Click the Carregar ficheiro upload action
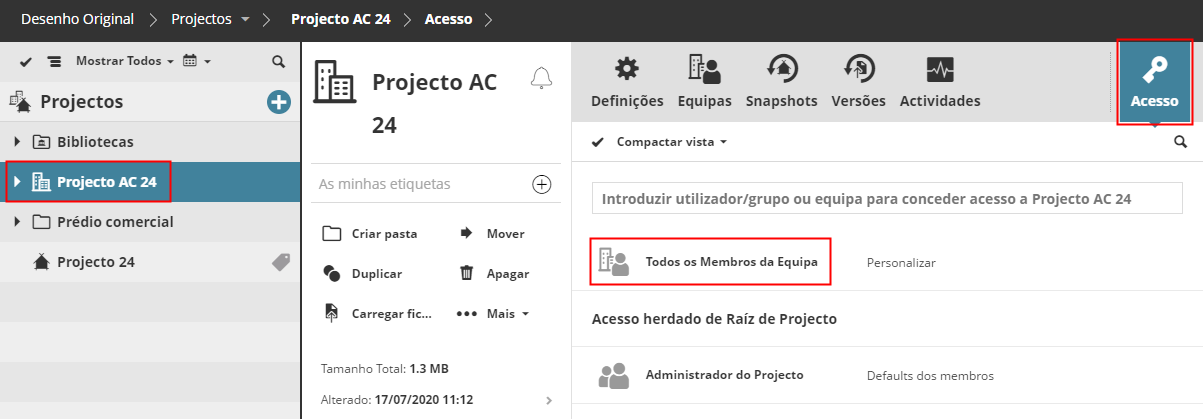 coord(379,313)
